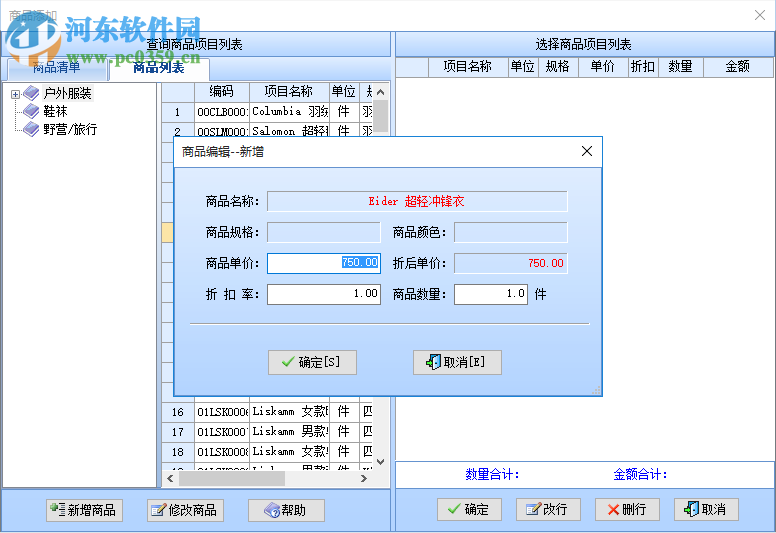Select row 16 Liskamm 女款 item
Image resolution: width=776 pixels, height=533 pixels.
[290, 412]
